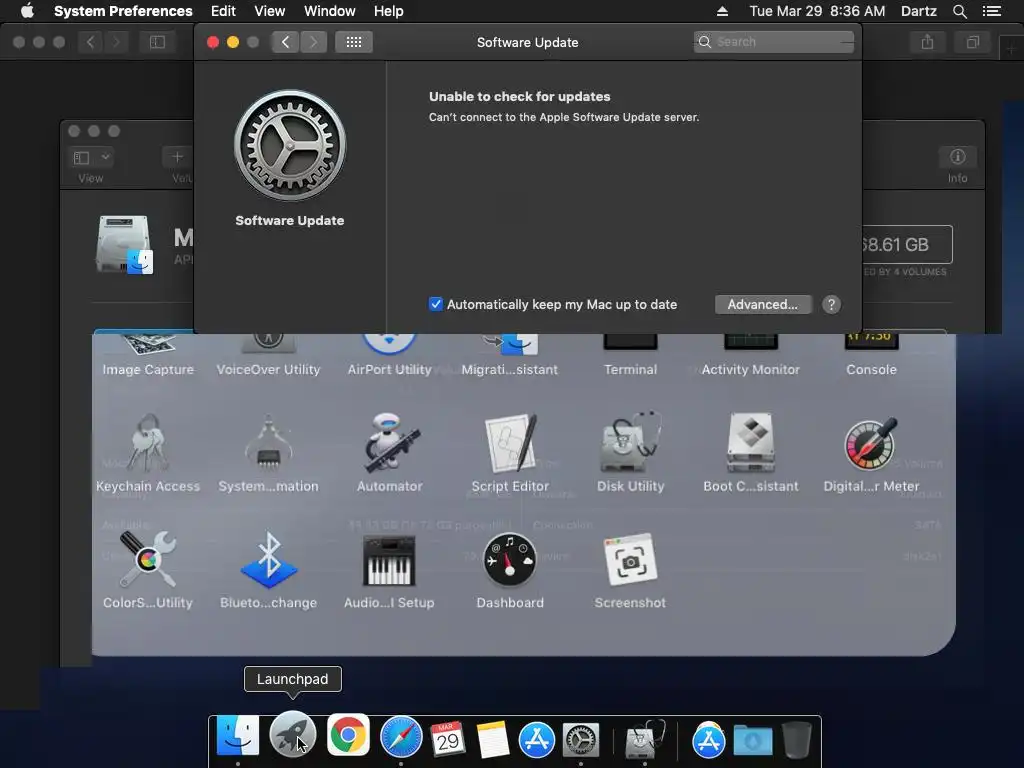Open Trash in the Dock

797,740
